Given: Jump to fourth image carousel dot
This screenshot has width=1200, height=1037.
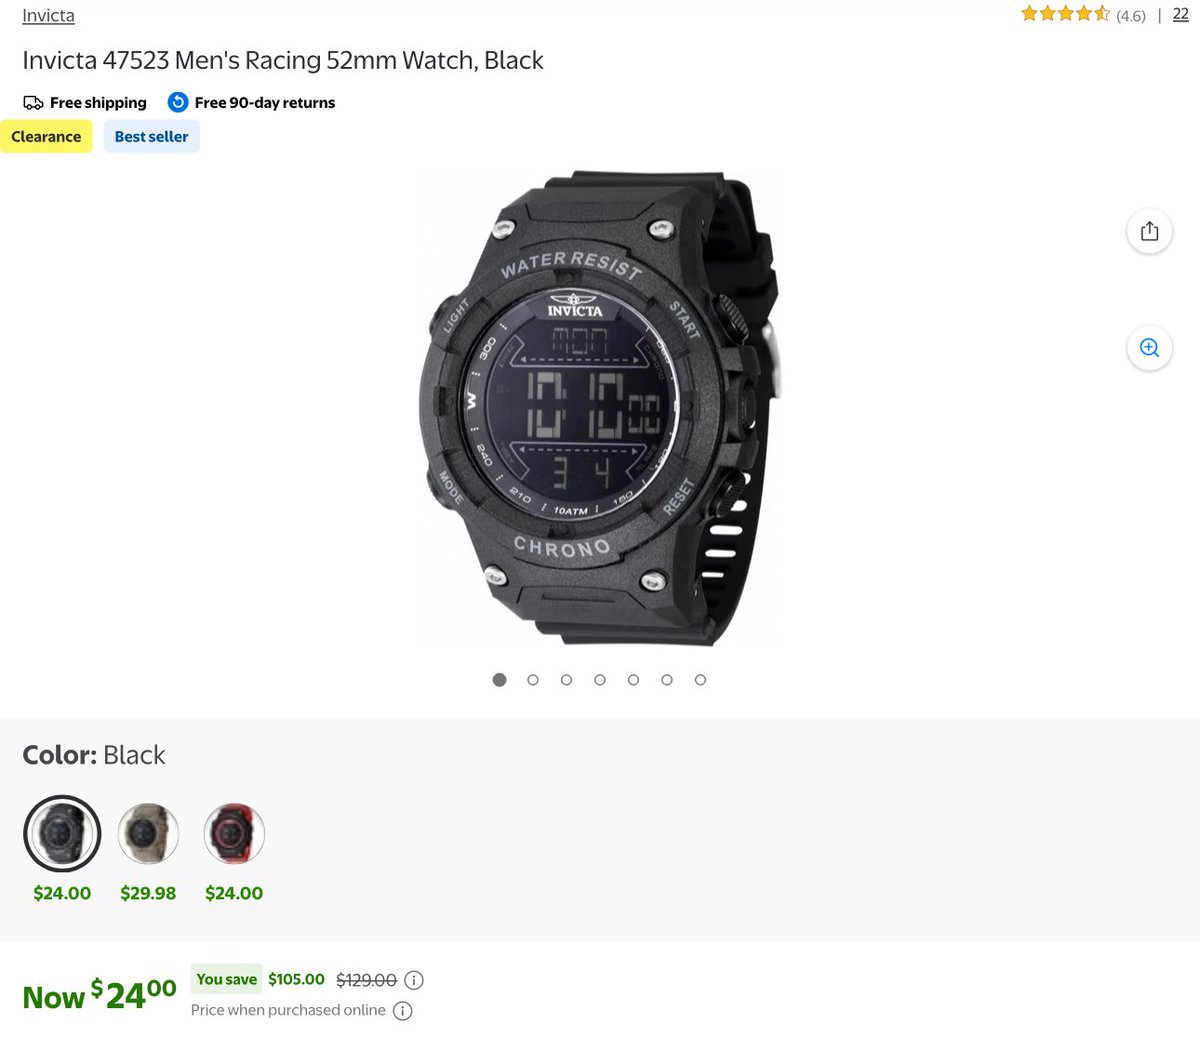Looking at the screenshot, I should [600, 680].
